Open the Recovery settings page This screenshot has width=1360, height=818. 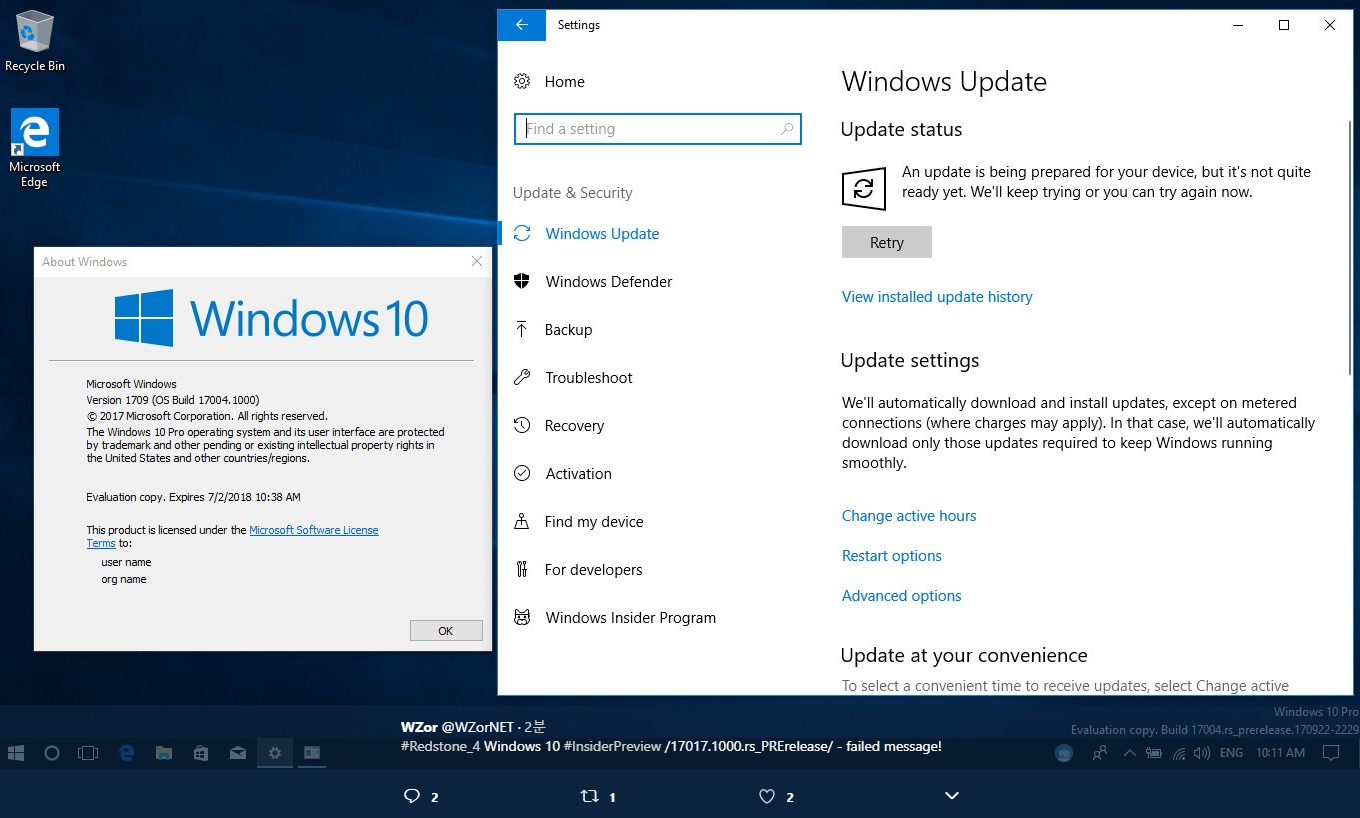pos(559,426)
